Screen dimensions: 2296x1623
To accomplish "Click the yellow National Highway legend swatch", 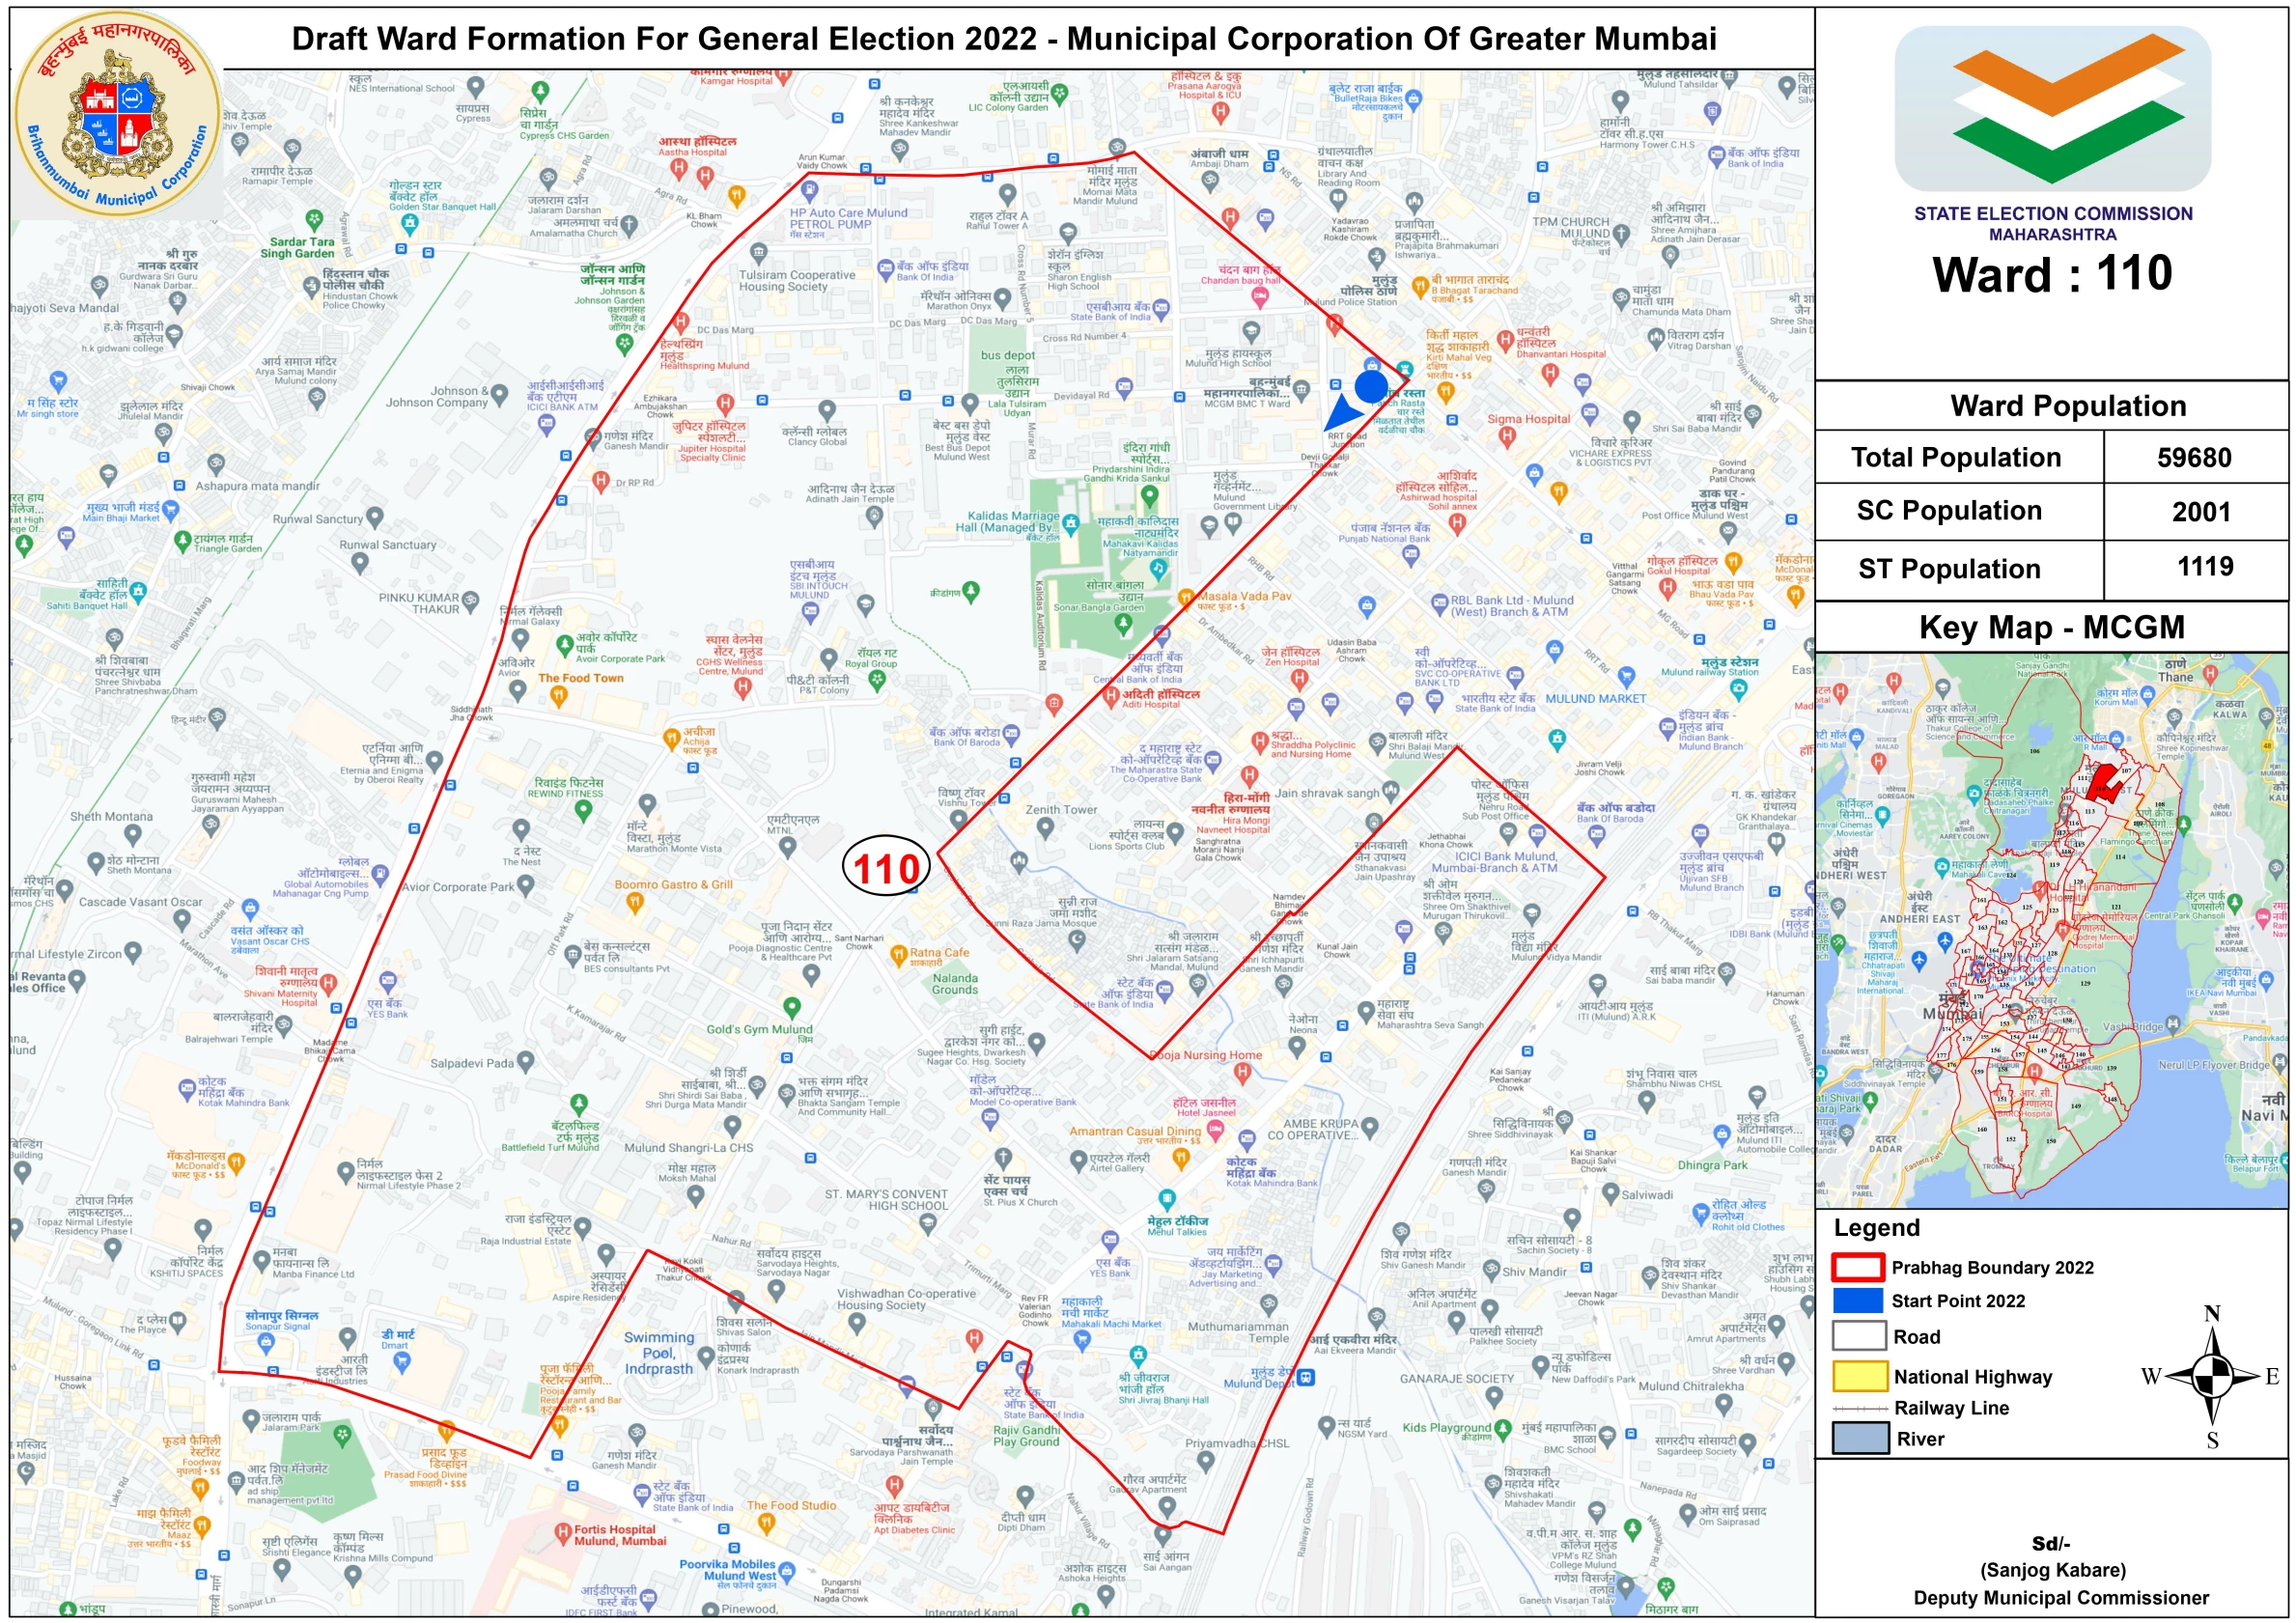I will click(x=1859, y=1376).
